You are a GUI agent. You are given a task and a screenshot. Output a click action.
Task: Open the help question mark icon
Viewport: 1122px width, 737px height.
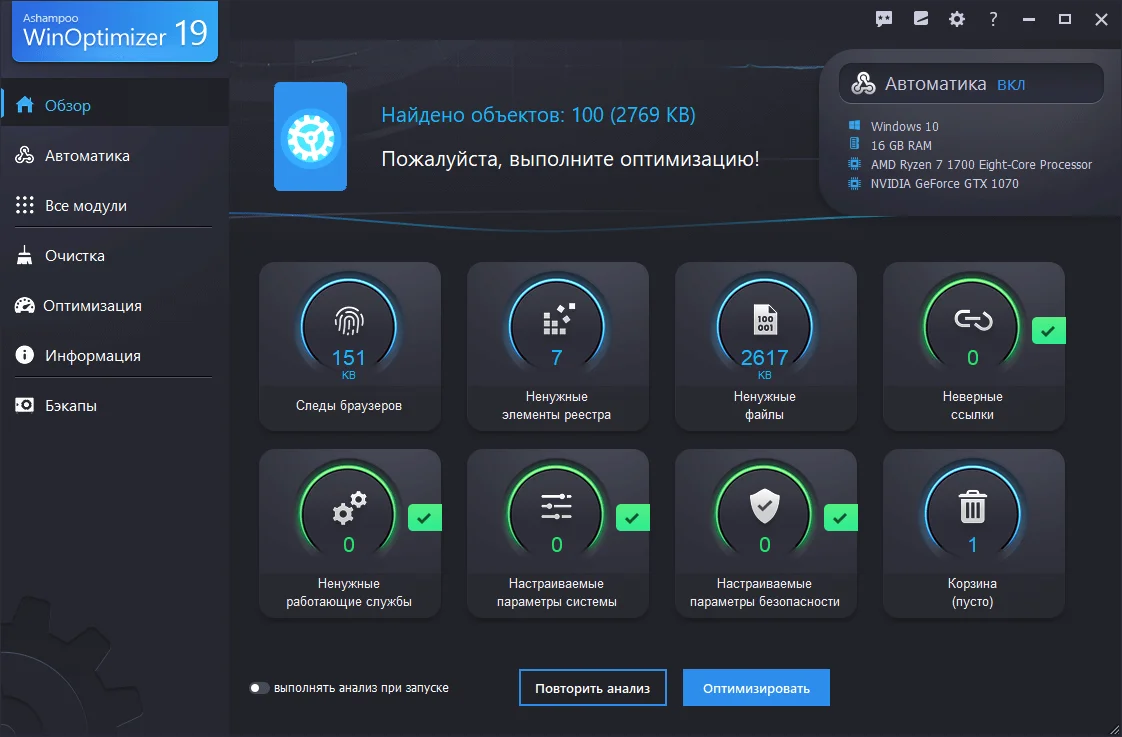click(992, 18)
